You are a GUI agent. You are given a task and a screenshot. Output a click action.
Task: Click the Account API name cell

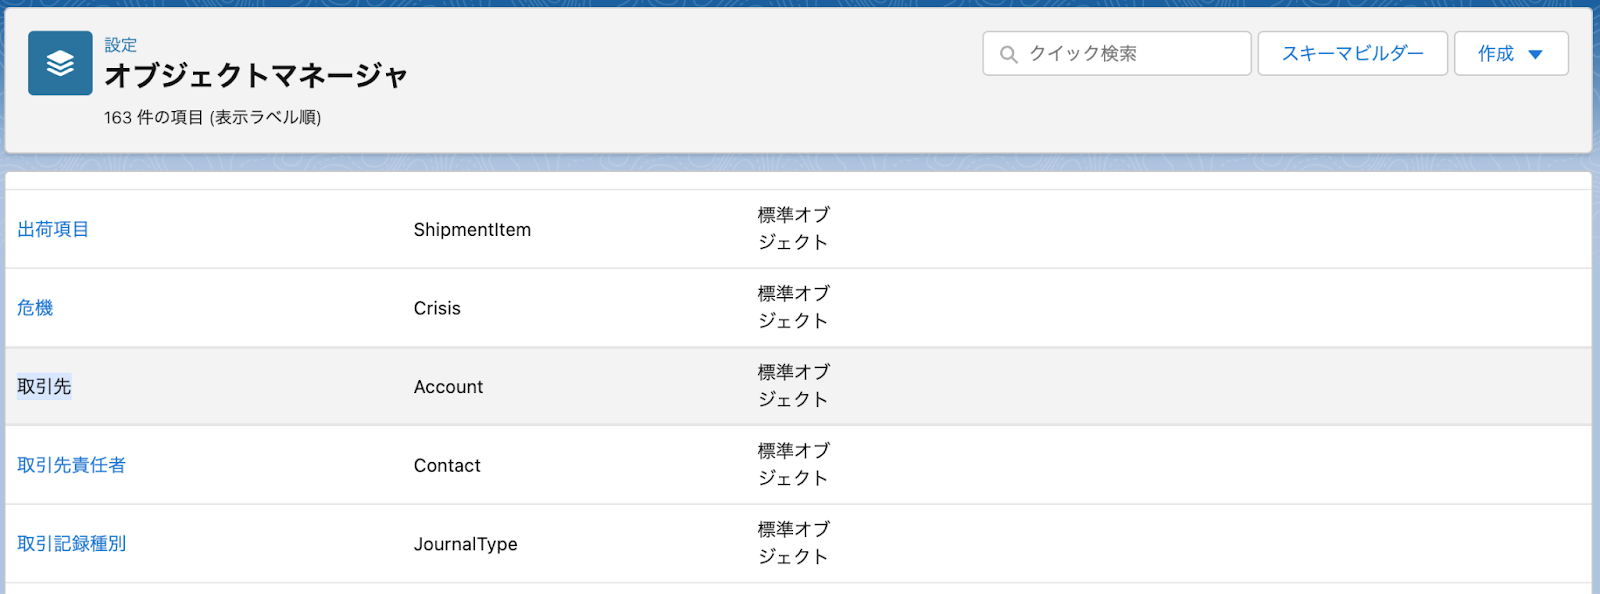click(448, 387)
